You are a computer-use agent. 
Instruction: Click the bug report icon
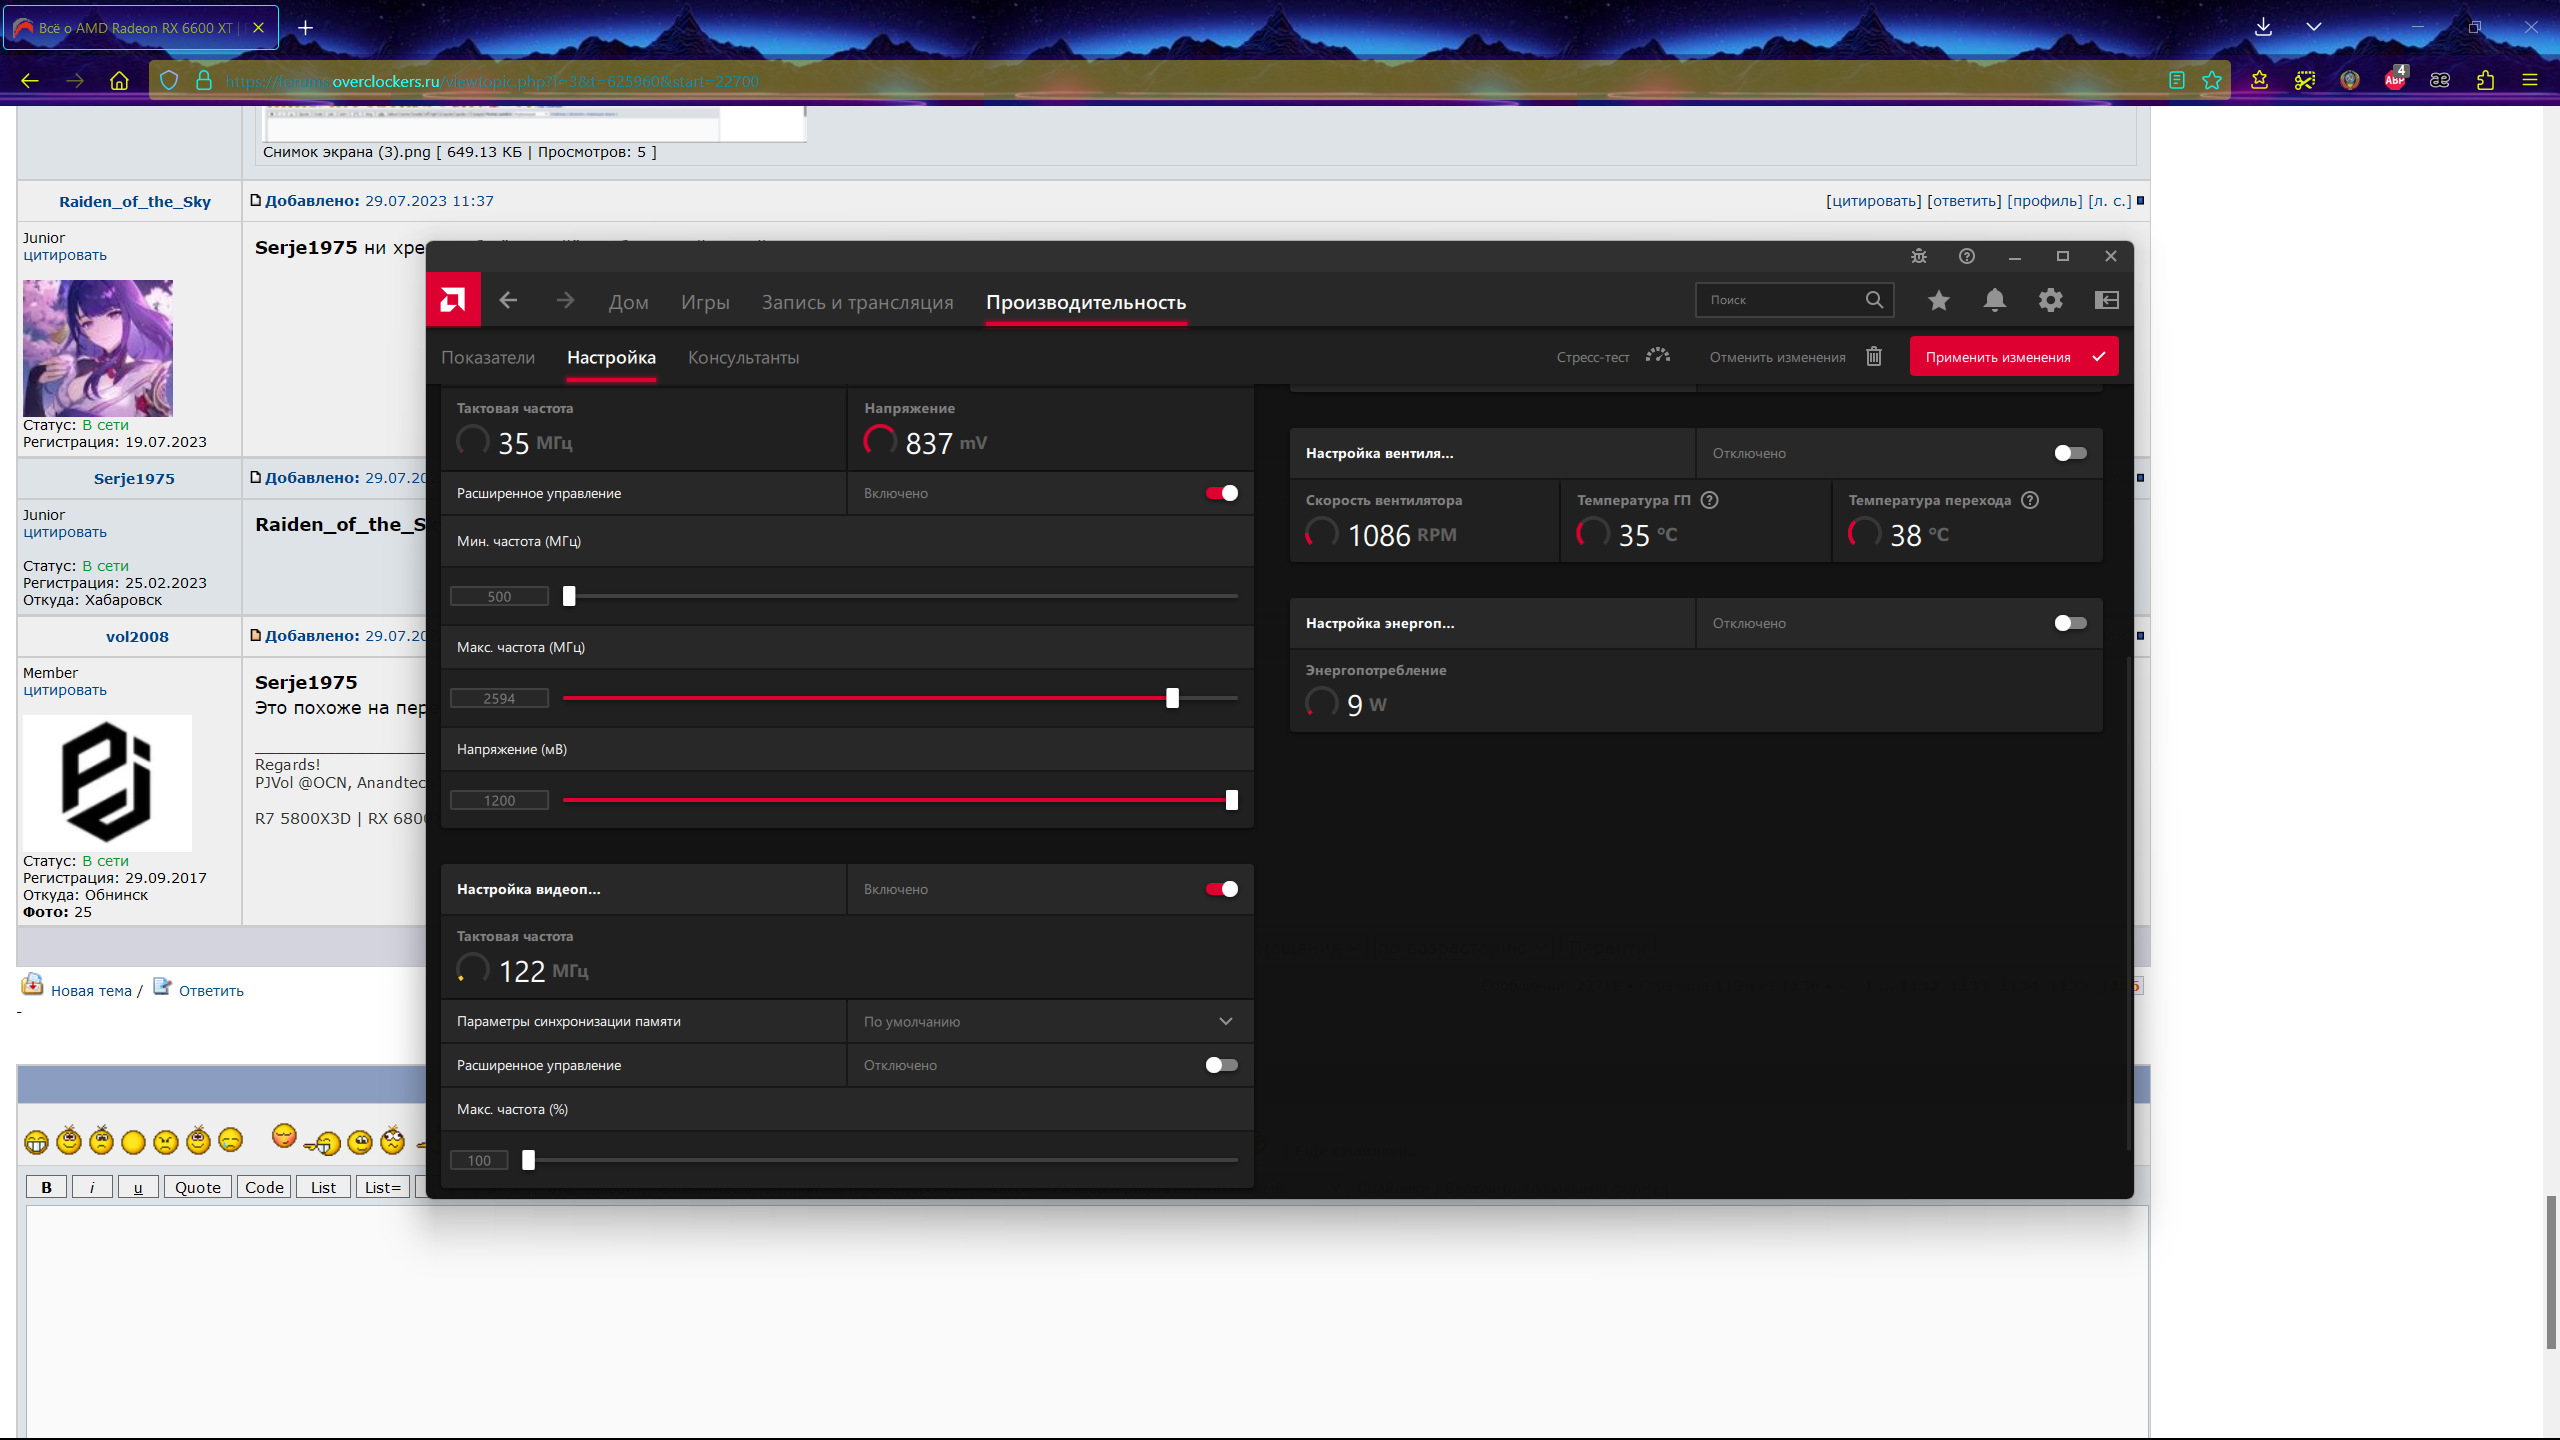(x=1918, y=256)
